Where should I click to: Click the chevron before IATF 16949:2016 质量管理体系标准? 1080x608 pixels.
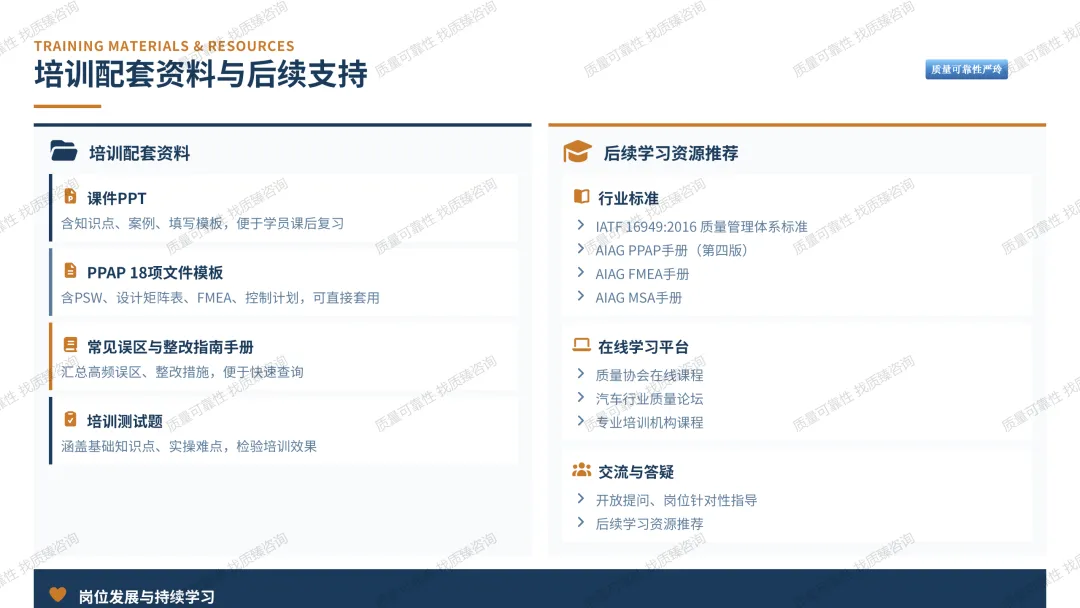(x=581, y=225)
